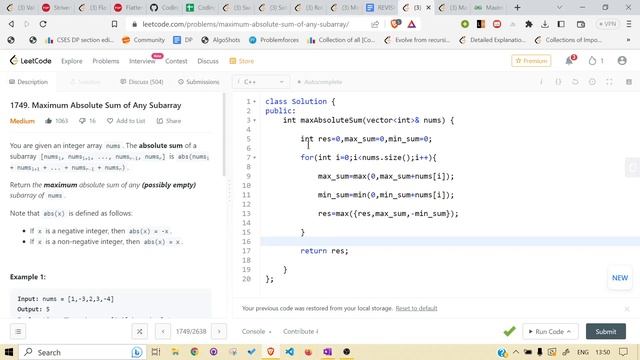Open the problem list hamburger icon

[18, 331]
